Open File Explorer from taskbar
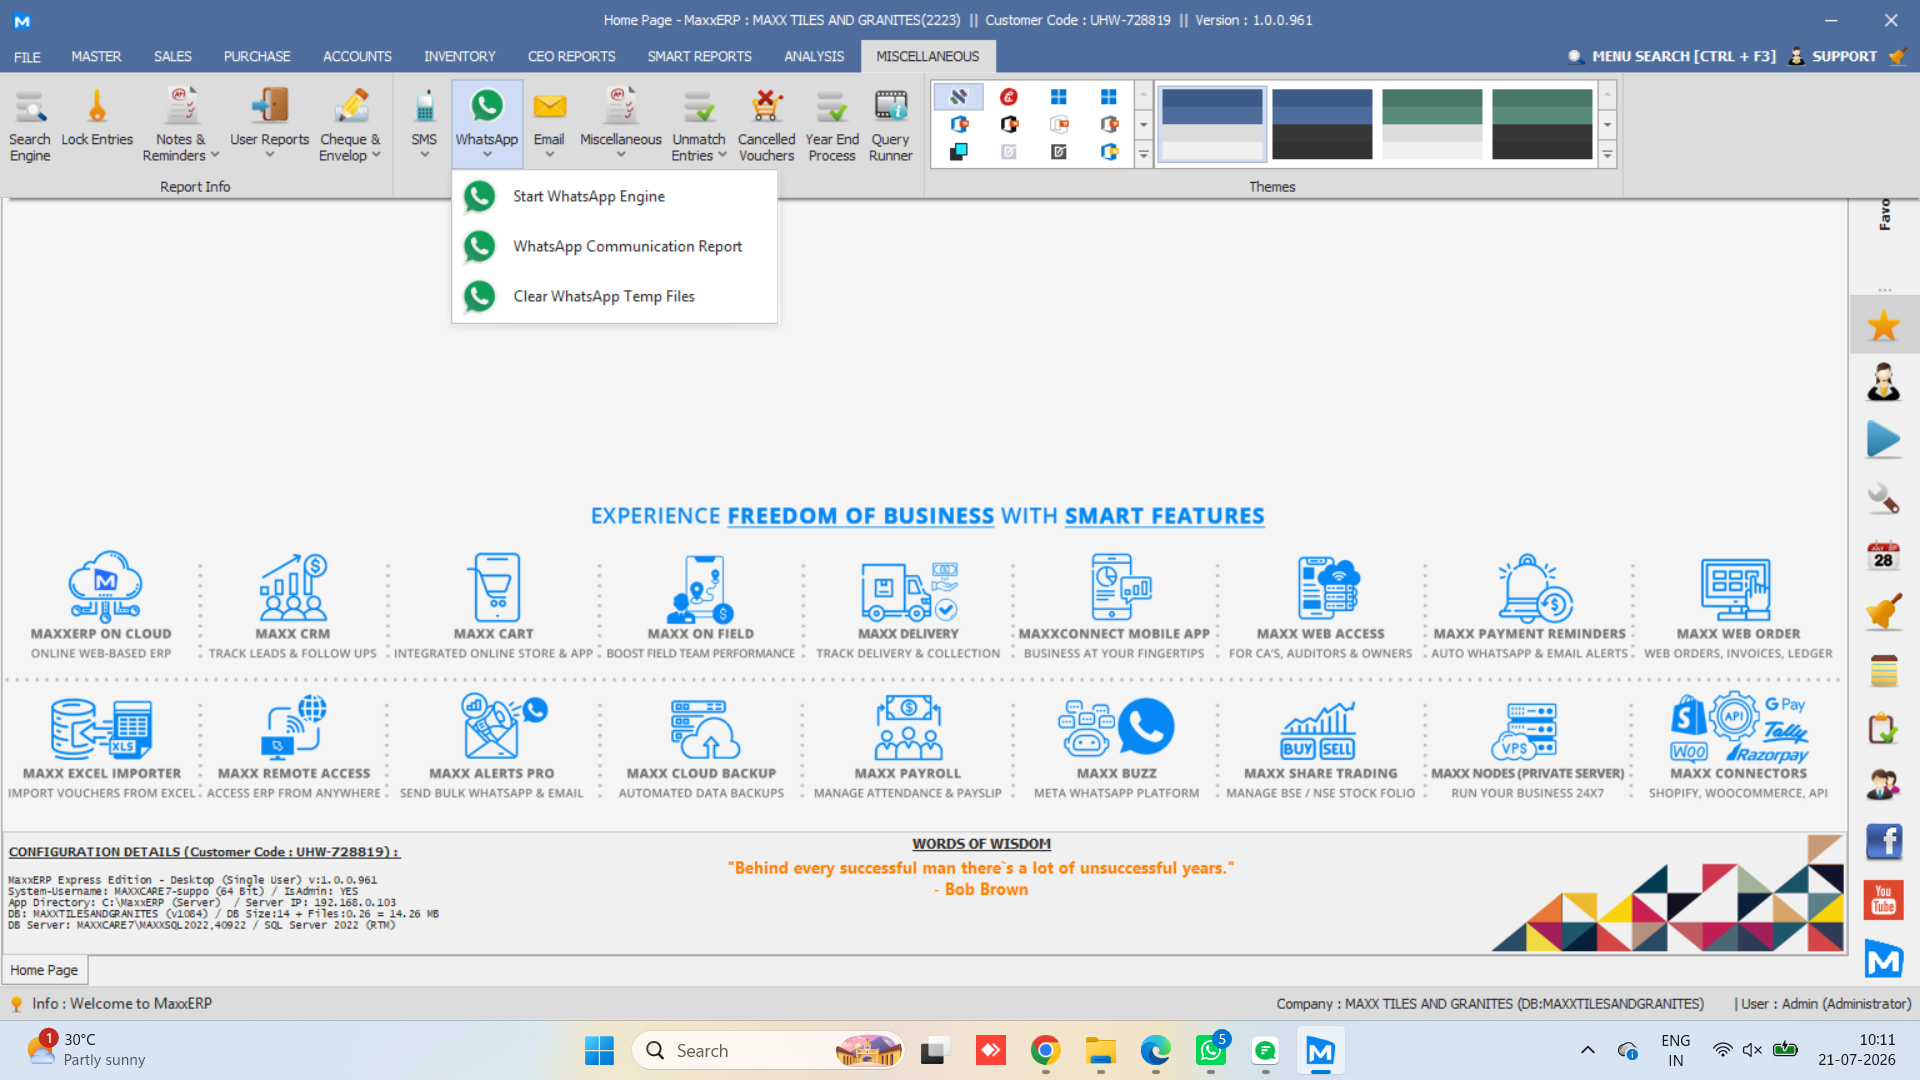 click(1100, 1050)
